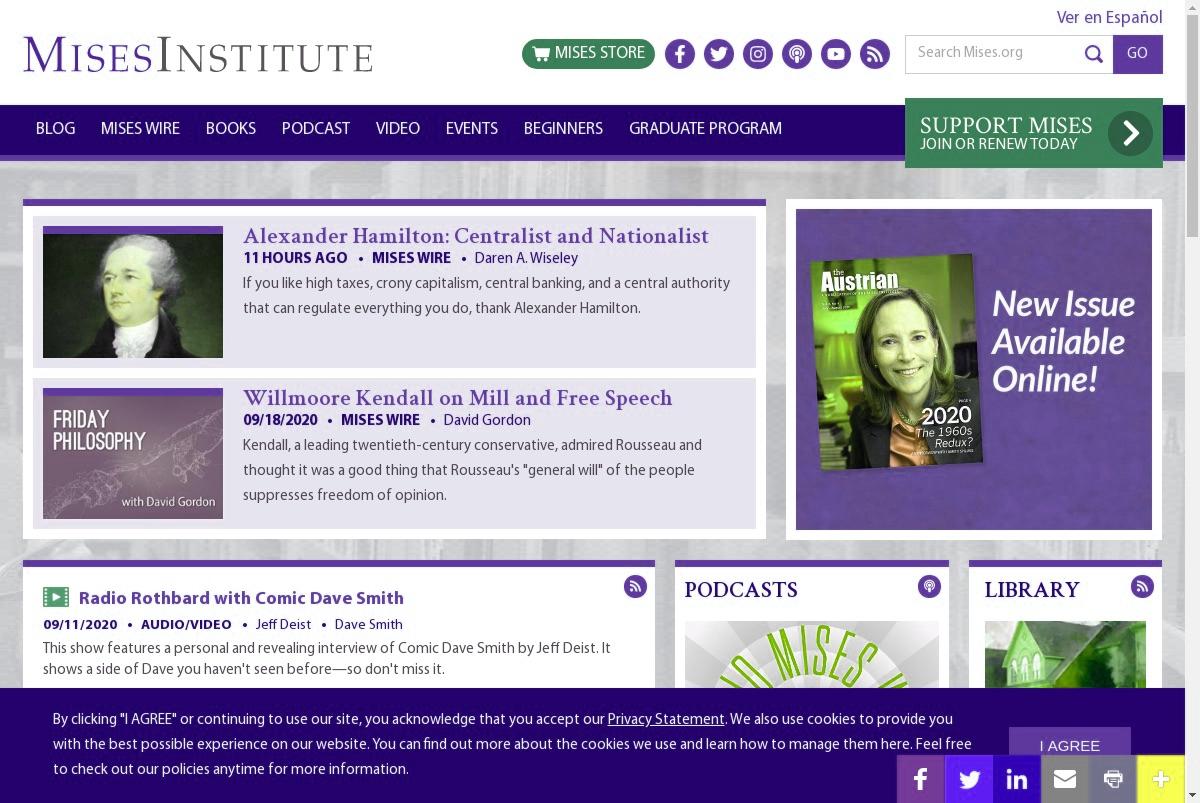The image size is (1200, 803).
Task: Click the Library section heading
Action: click(1032, 590)
